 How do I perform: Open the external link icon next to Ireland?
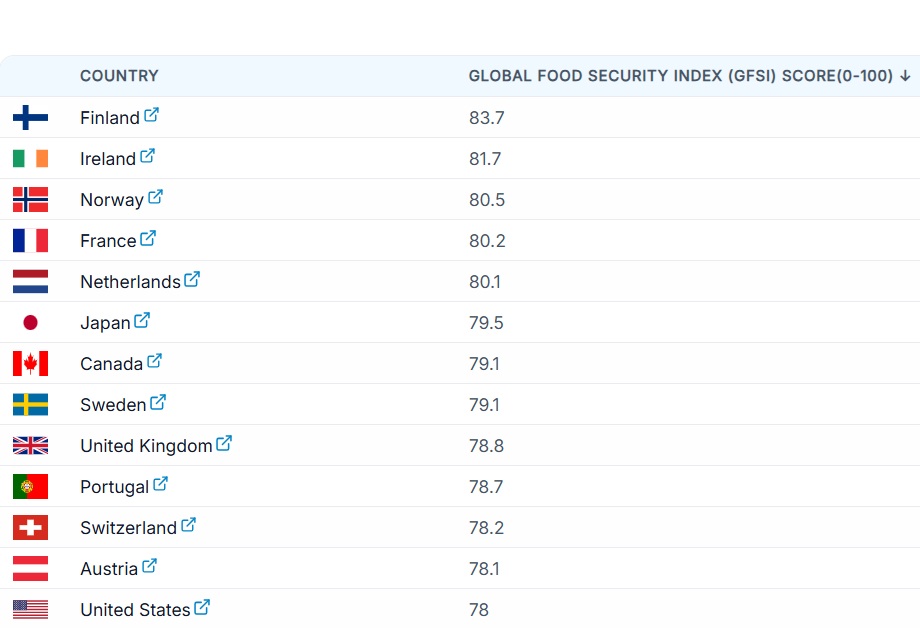(147, 156)
